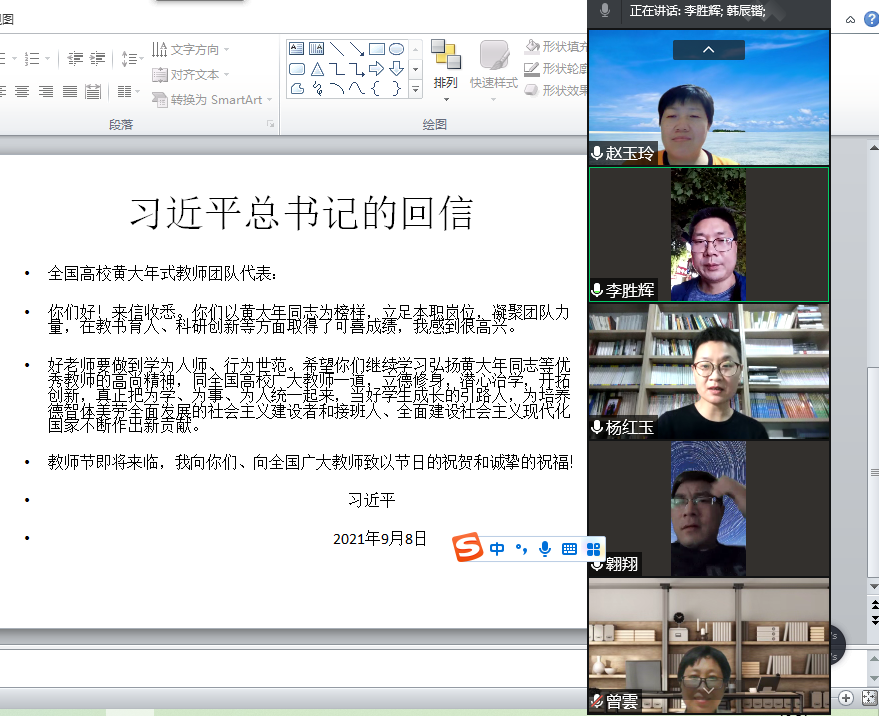Open the Sogou input method logo
Screen dimensions: 879x716
[x=467, y=547]
